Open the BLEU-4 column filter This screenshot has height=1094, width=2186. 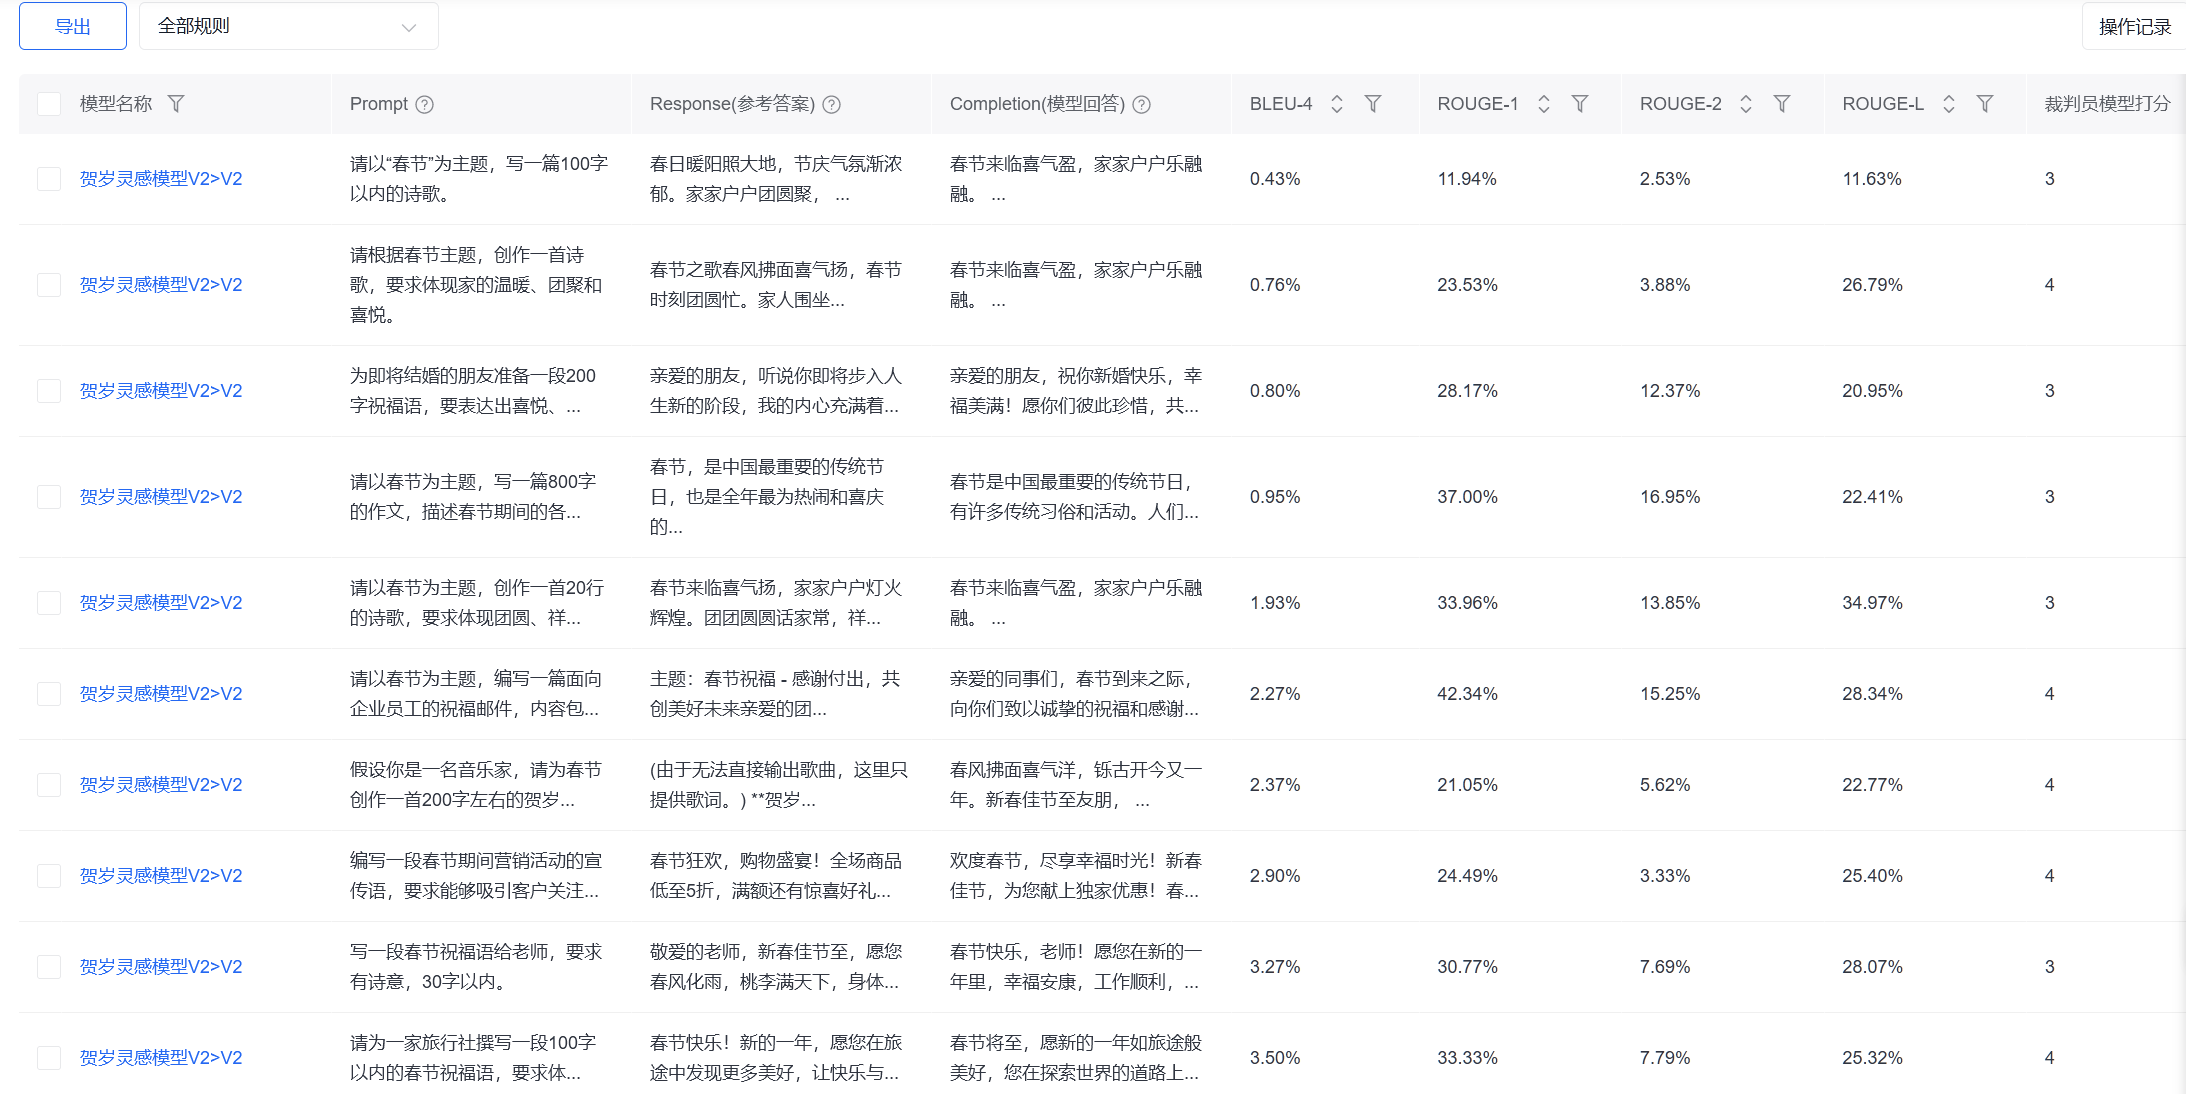(1373, 104)
